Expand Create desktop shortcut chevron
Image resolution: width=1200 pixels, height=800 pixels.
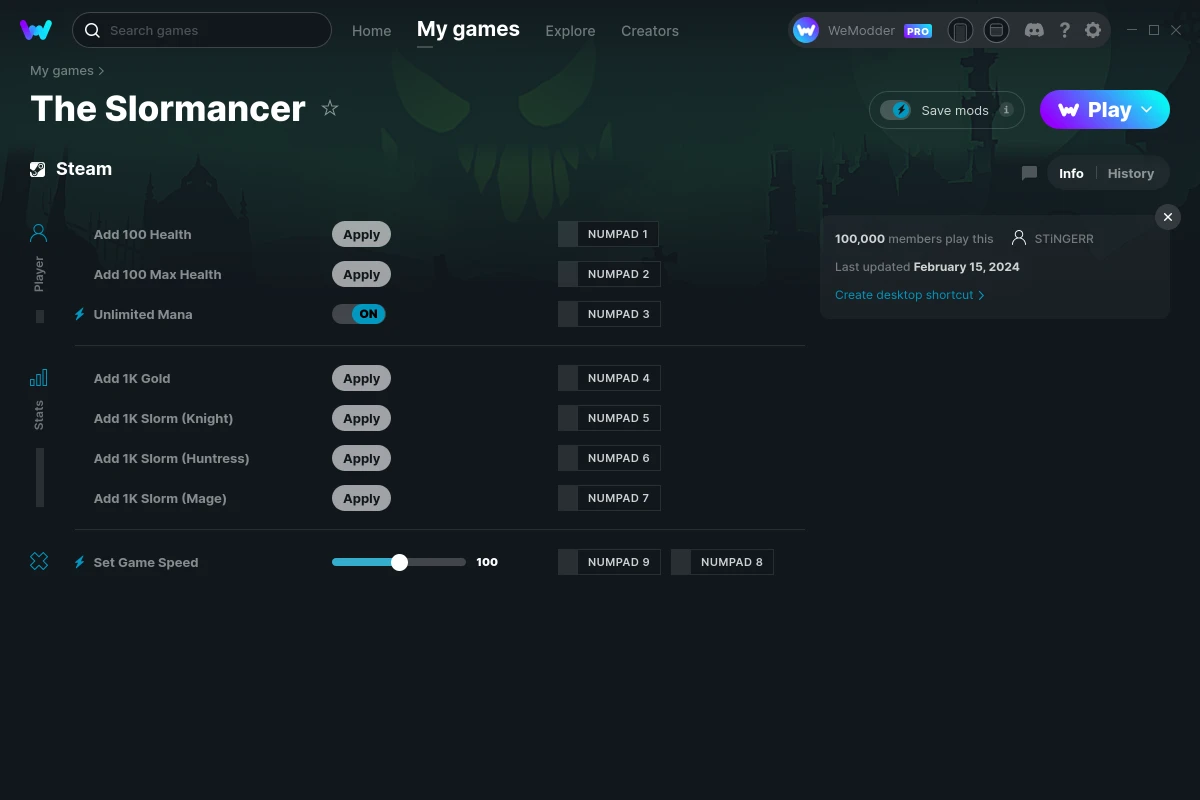[981, 295]
